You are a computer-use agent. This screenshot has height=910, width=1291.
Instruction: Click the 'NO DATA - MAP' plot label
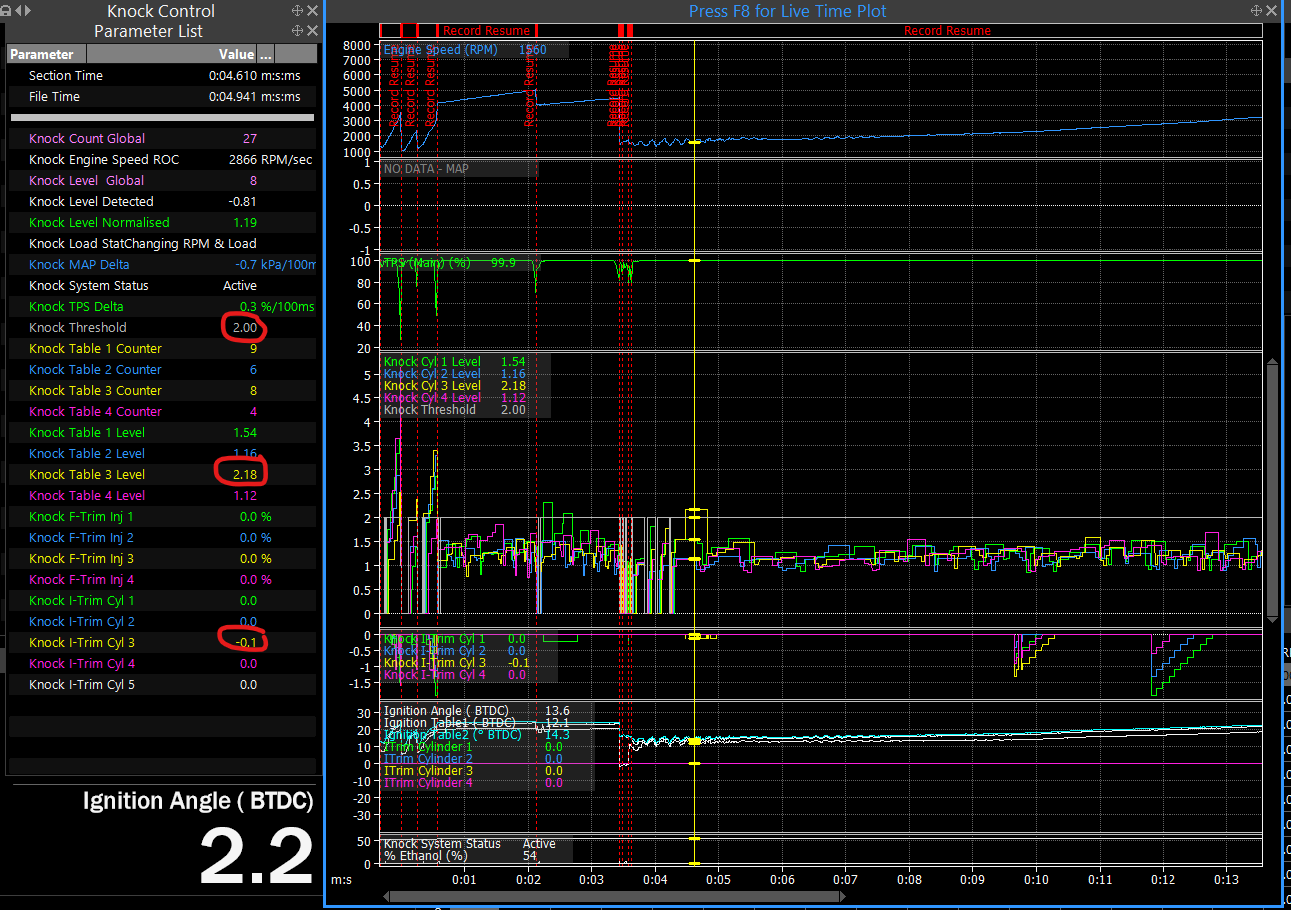click(x=426, y=169)
